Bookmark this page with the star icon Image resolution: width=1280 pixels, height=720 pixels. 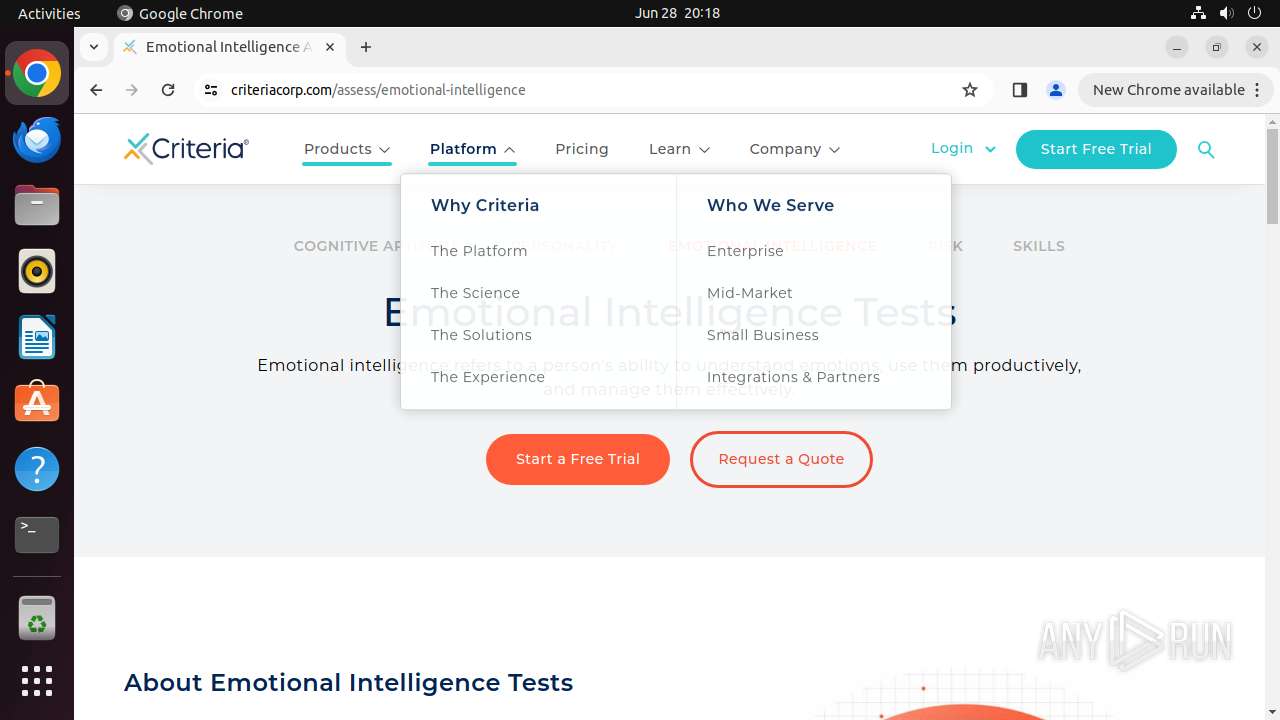970,90
